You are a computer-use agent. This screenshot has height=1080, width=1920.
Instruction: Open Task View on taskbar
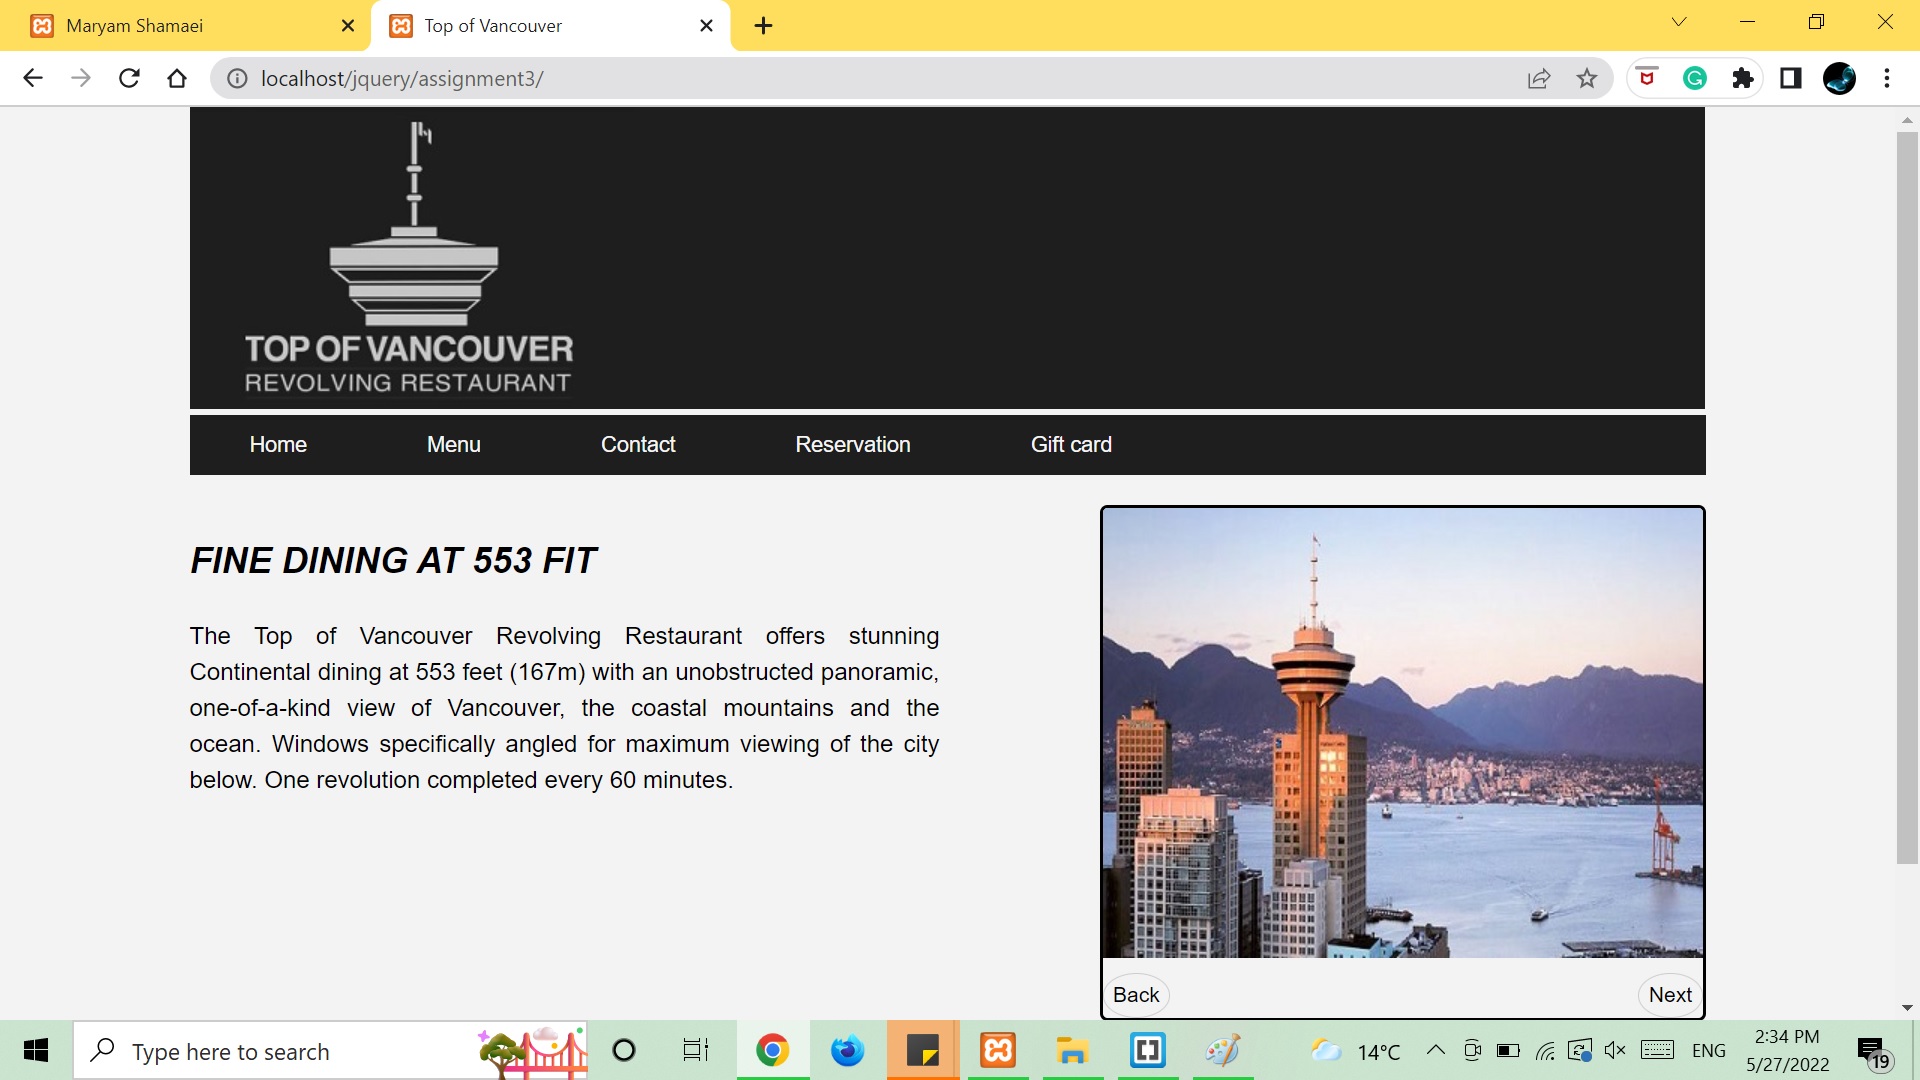click(695, 1051)
